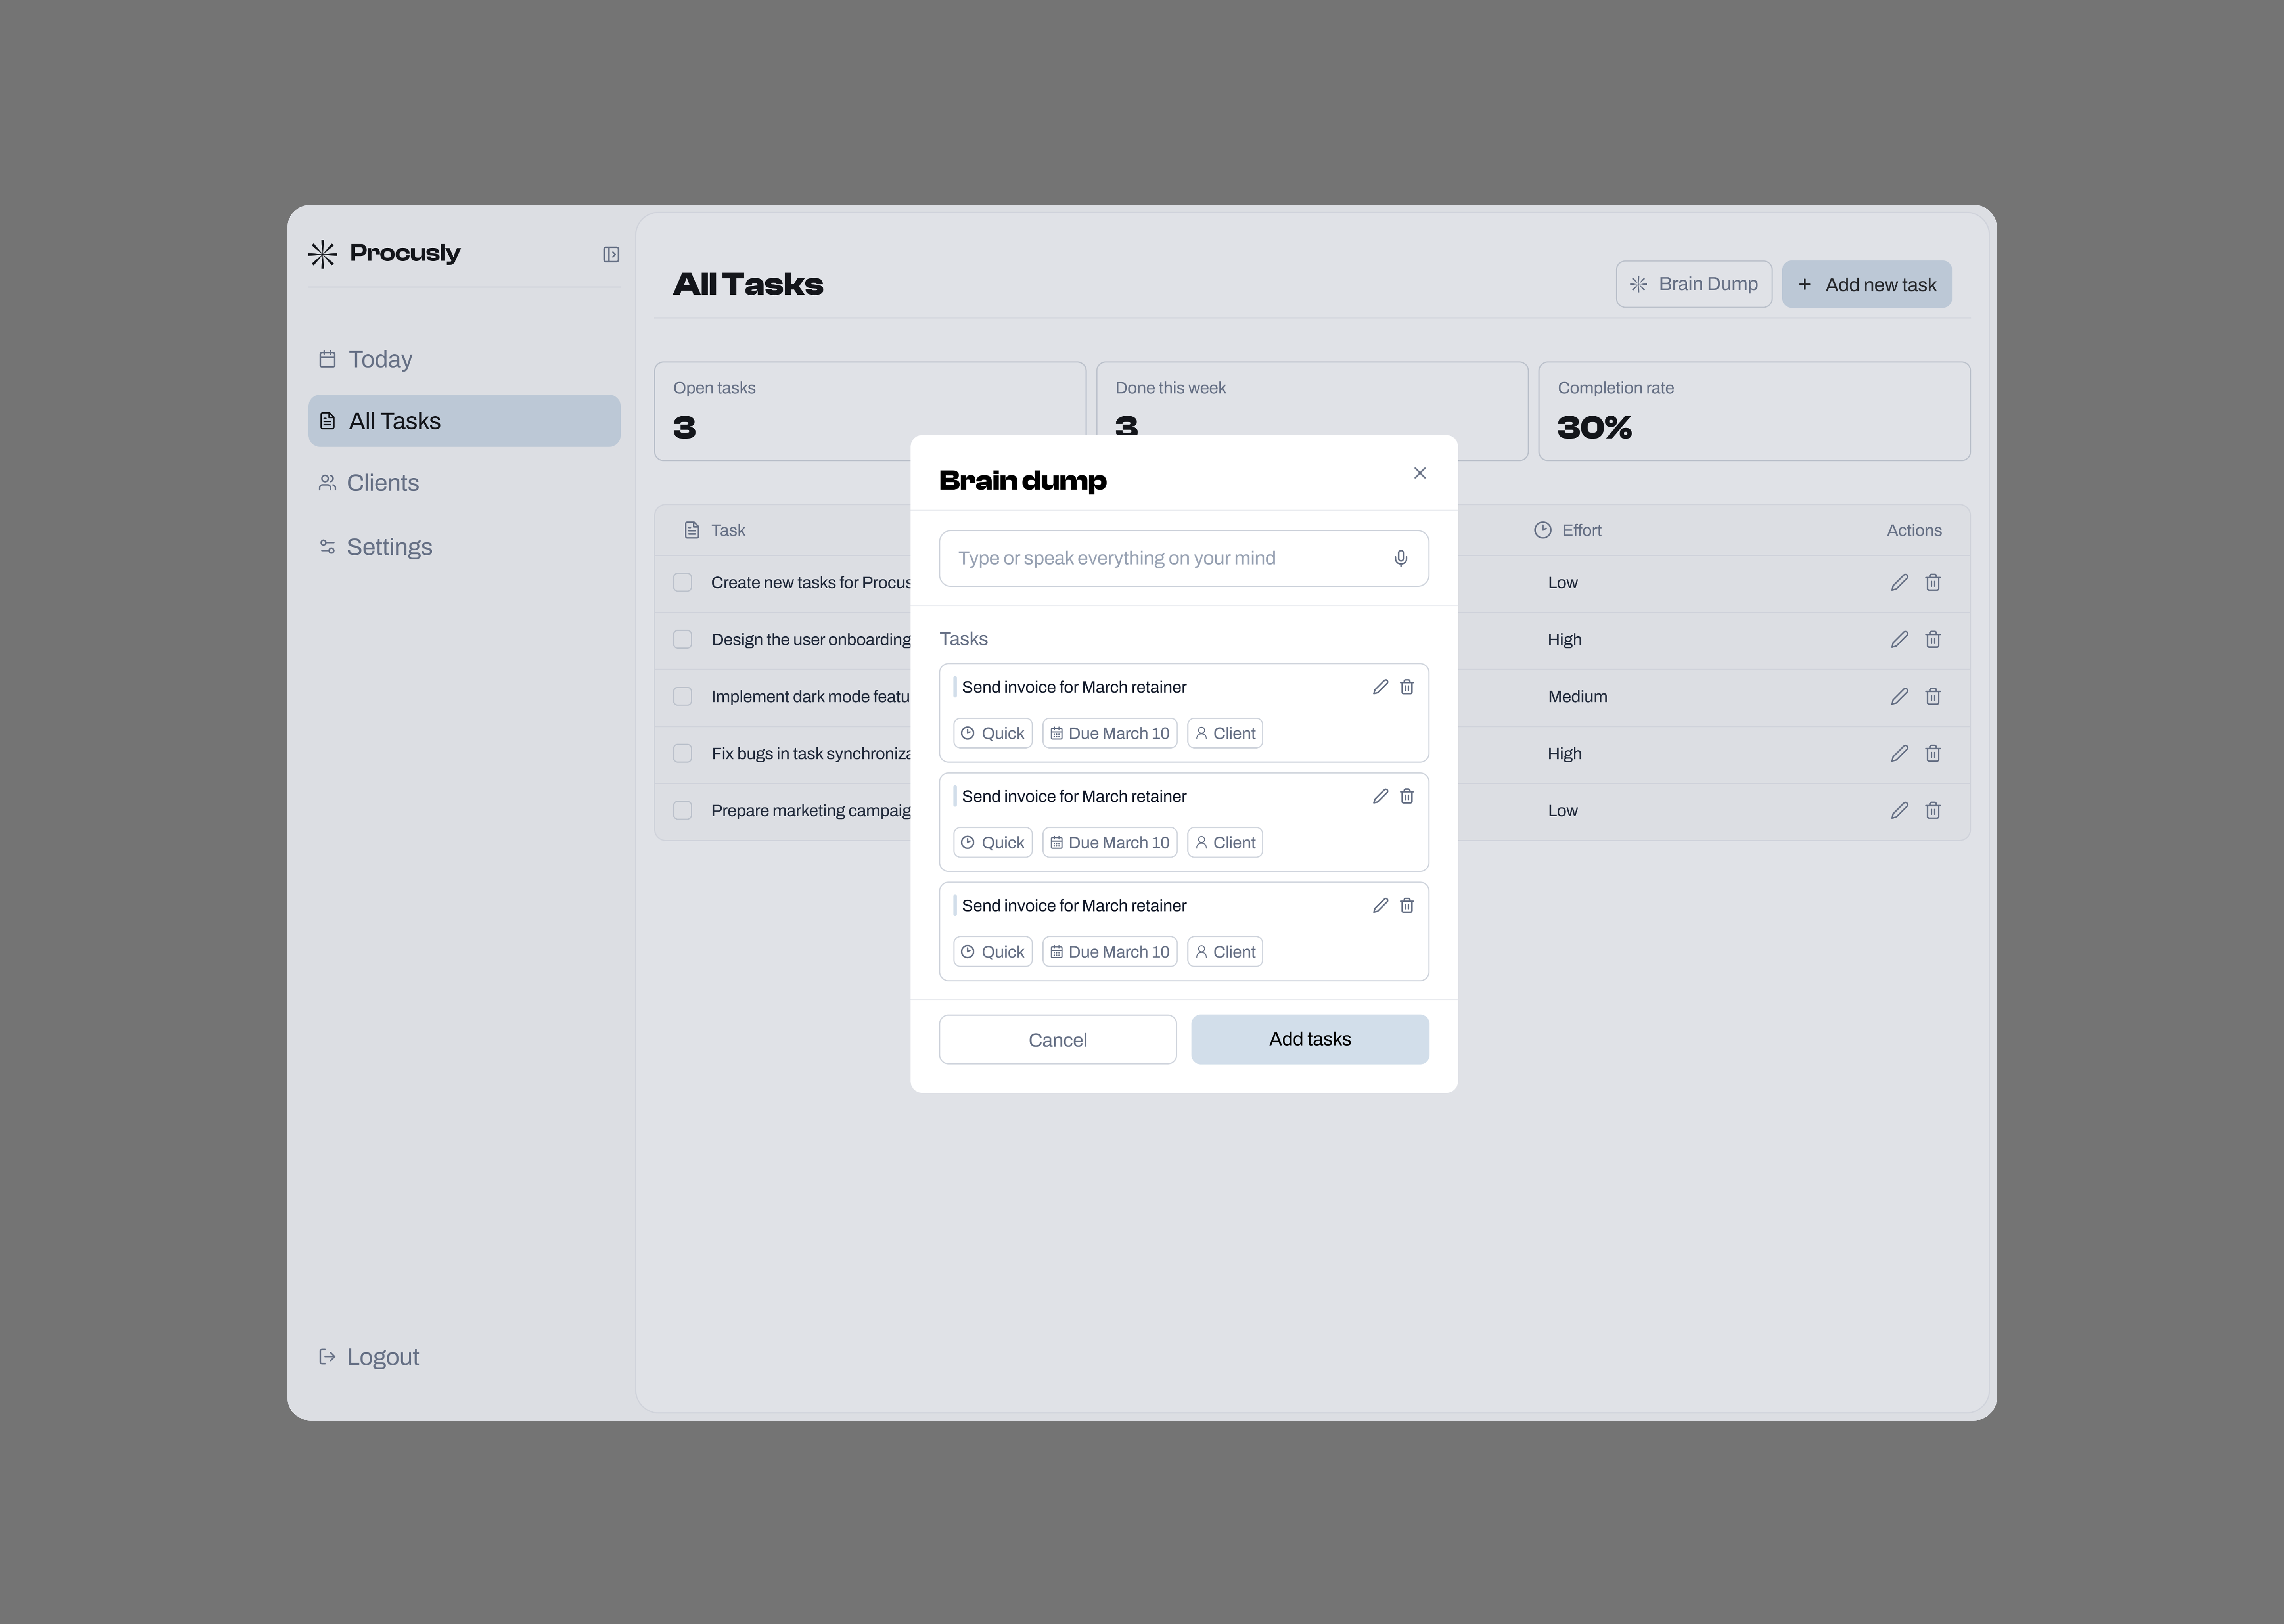Image resolution: width=2284 pixels, height=1624 pixels.
Task: Edit the 'Fix bugs in task synchroniza' row
Action: [1900, 753]
